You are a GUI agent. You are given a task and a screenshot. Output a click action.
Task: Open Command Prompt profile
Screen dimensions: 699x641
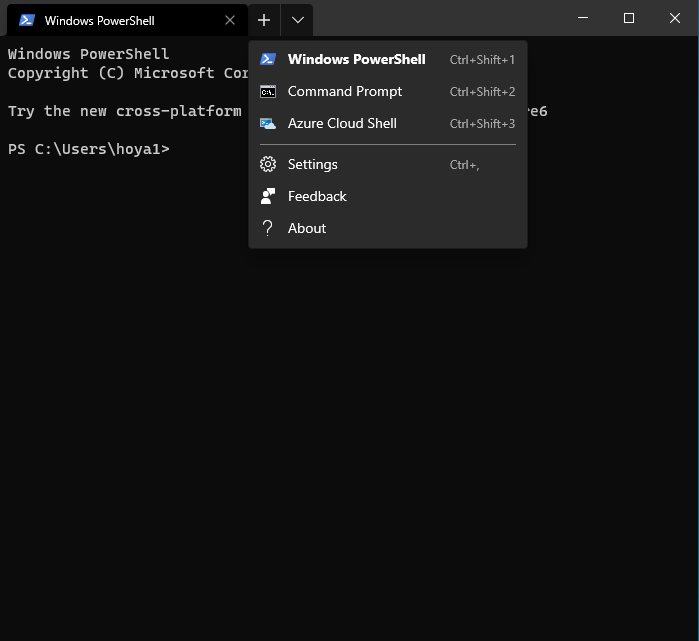[x=388, y=91]
